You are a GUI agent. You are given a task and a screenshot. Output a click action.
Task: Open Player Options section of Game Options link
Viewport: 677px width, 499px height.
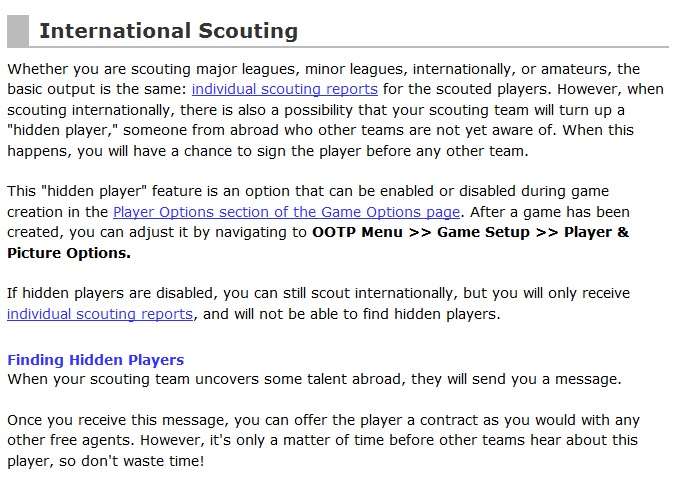click(287, 212)
